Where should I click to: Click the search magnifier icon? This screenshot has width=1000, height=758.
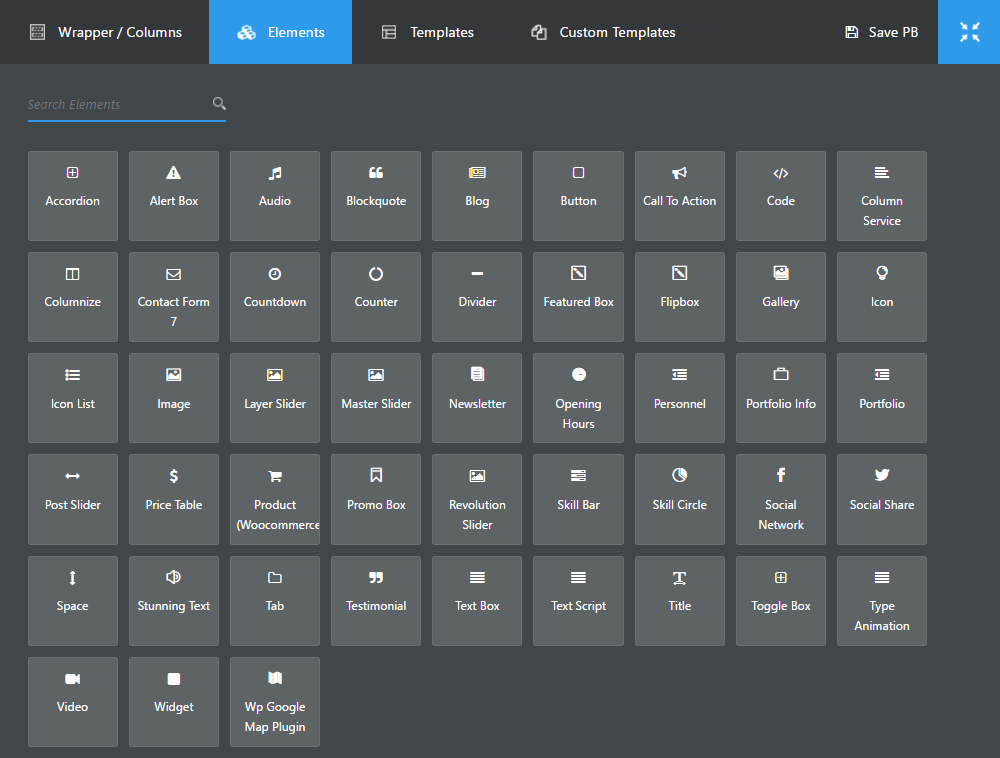(219, 104)
